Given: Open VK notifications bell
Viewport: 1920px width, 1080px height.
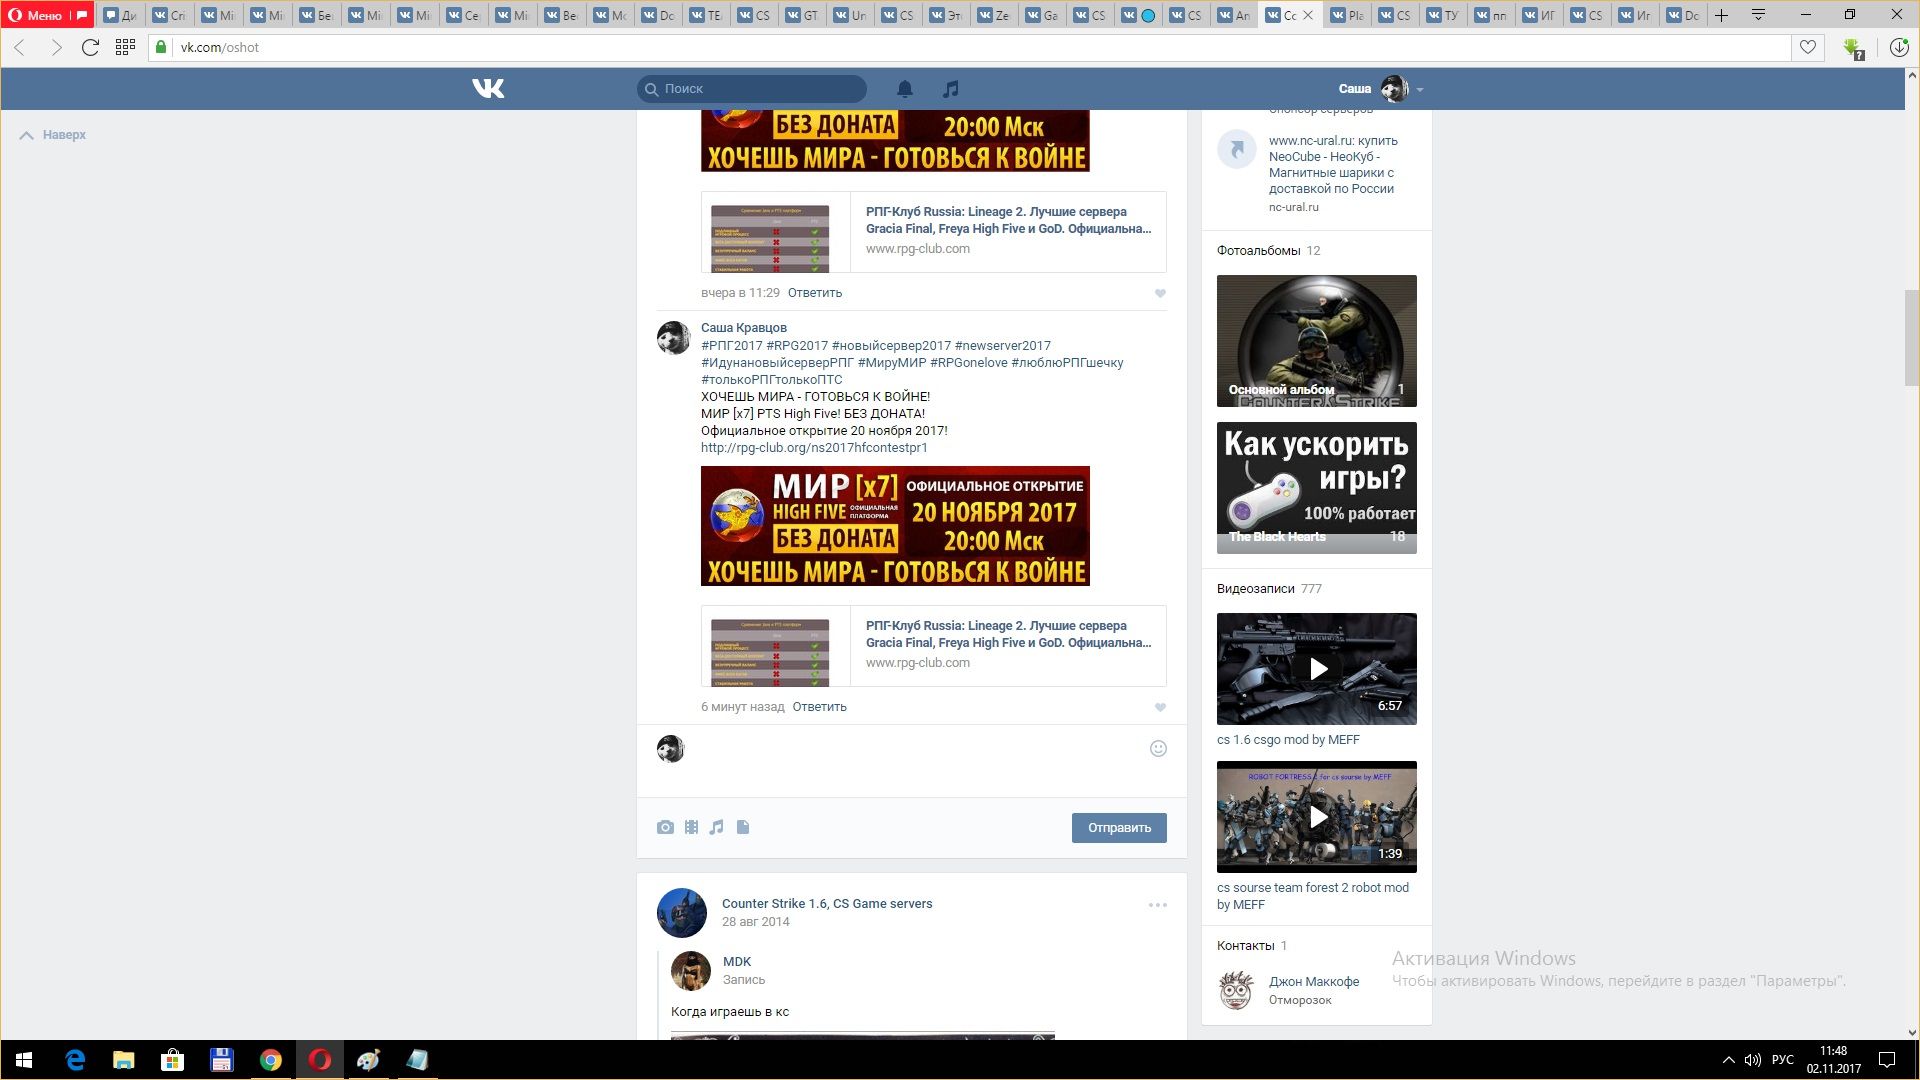Looking at the screenshot, I should point(904,89).
